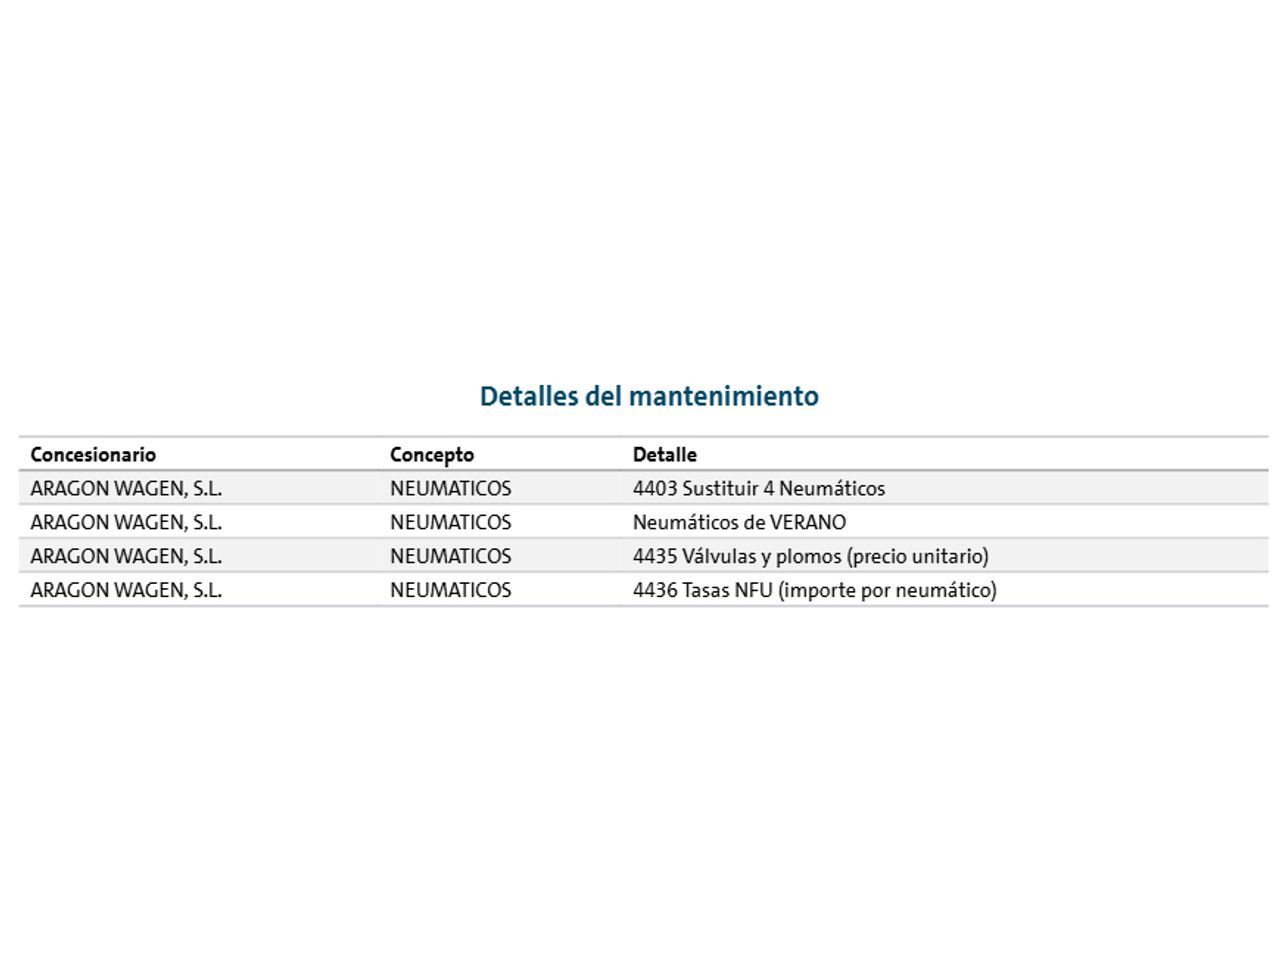This screenshot has height=962, width=1280.
Task: Select ARAGON WAGEN in the Válvulas y plomos row
Action: point(126,556)
